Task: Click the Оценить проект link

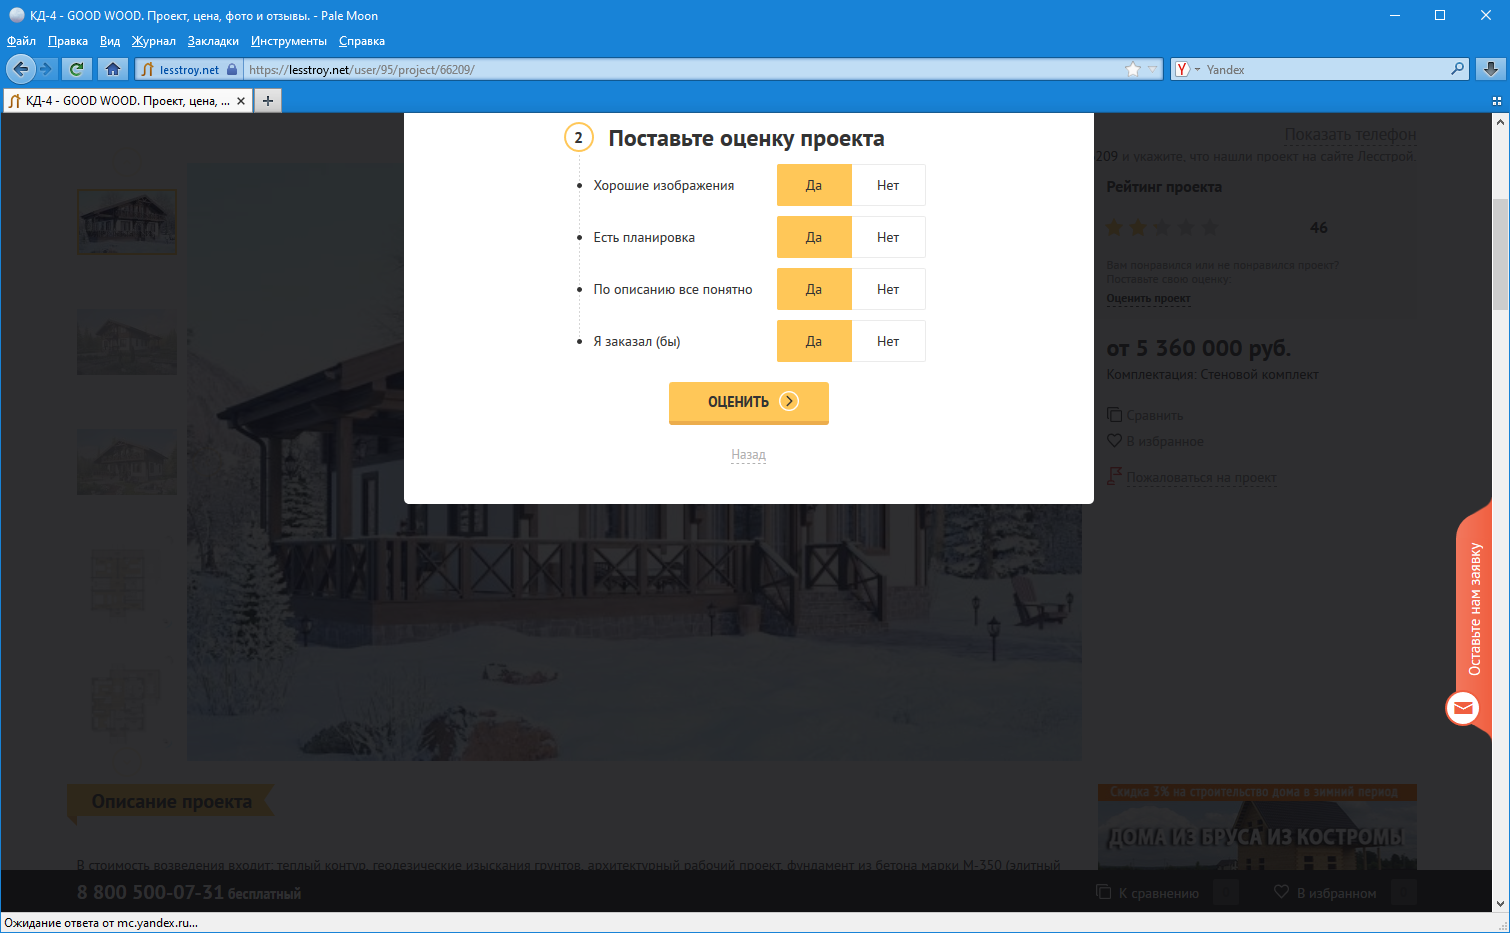Action: [1148, 298]
